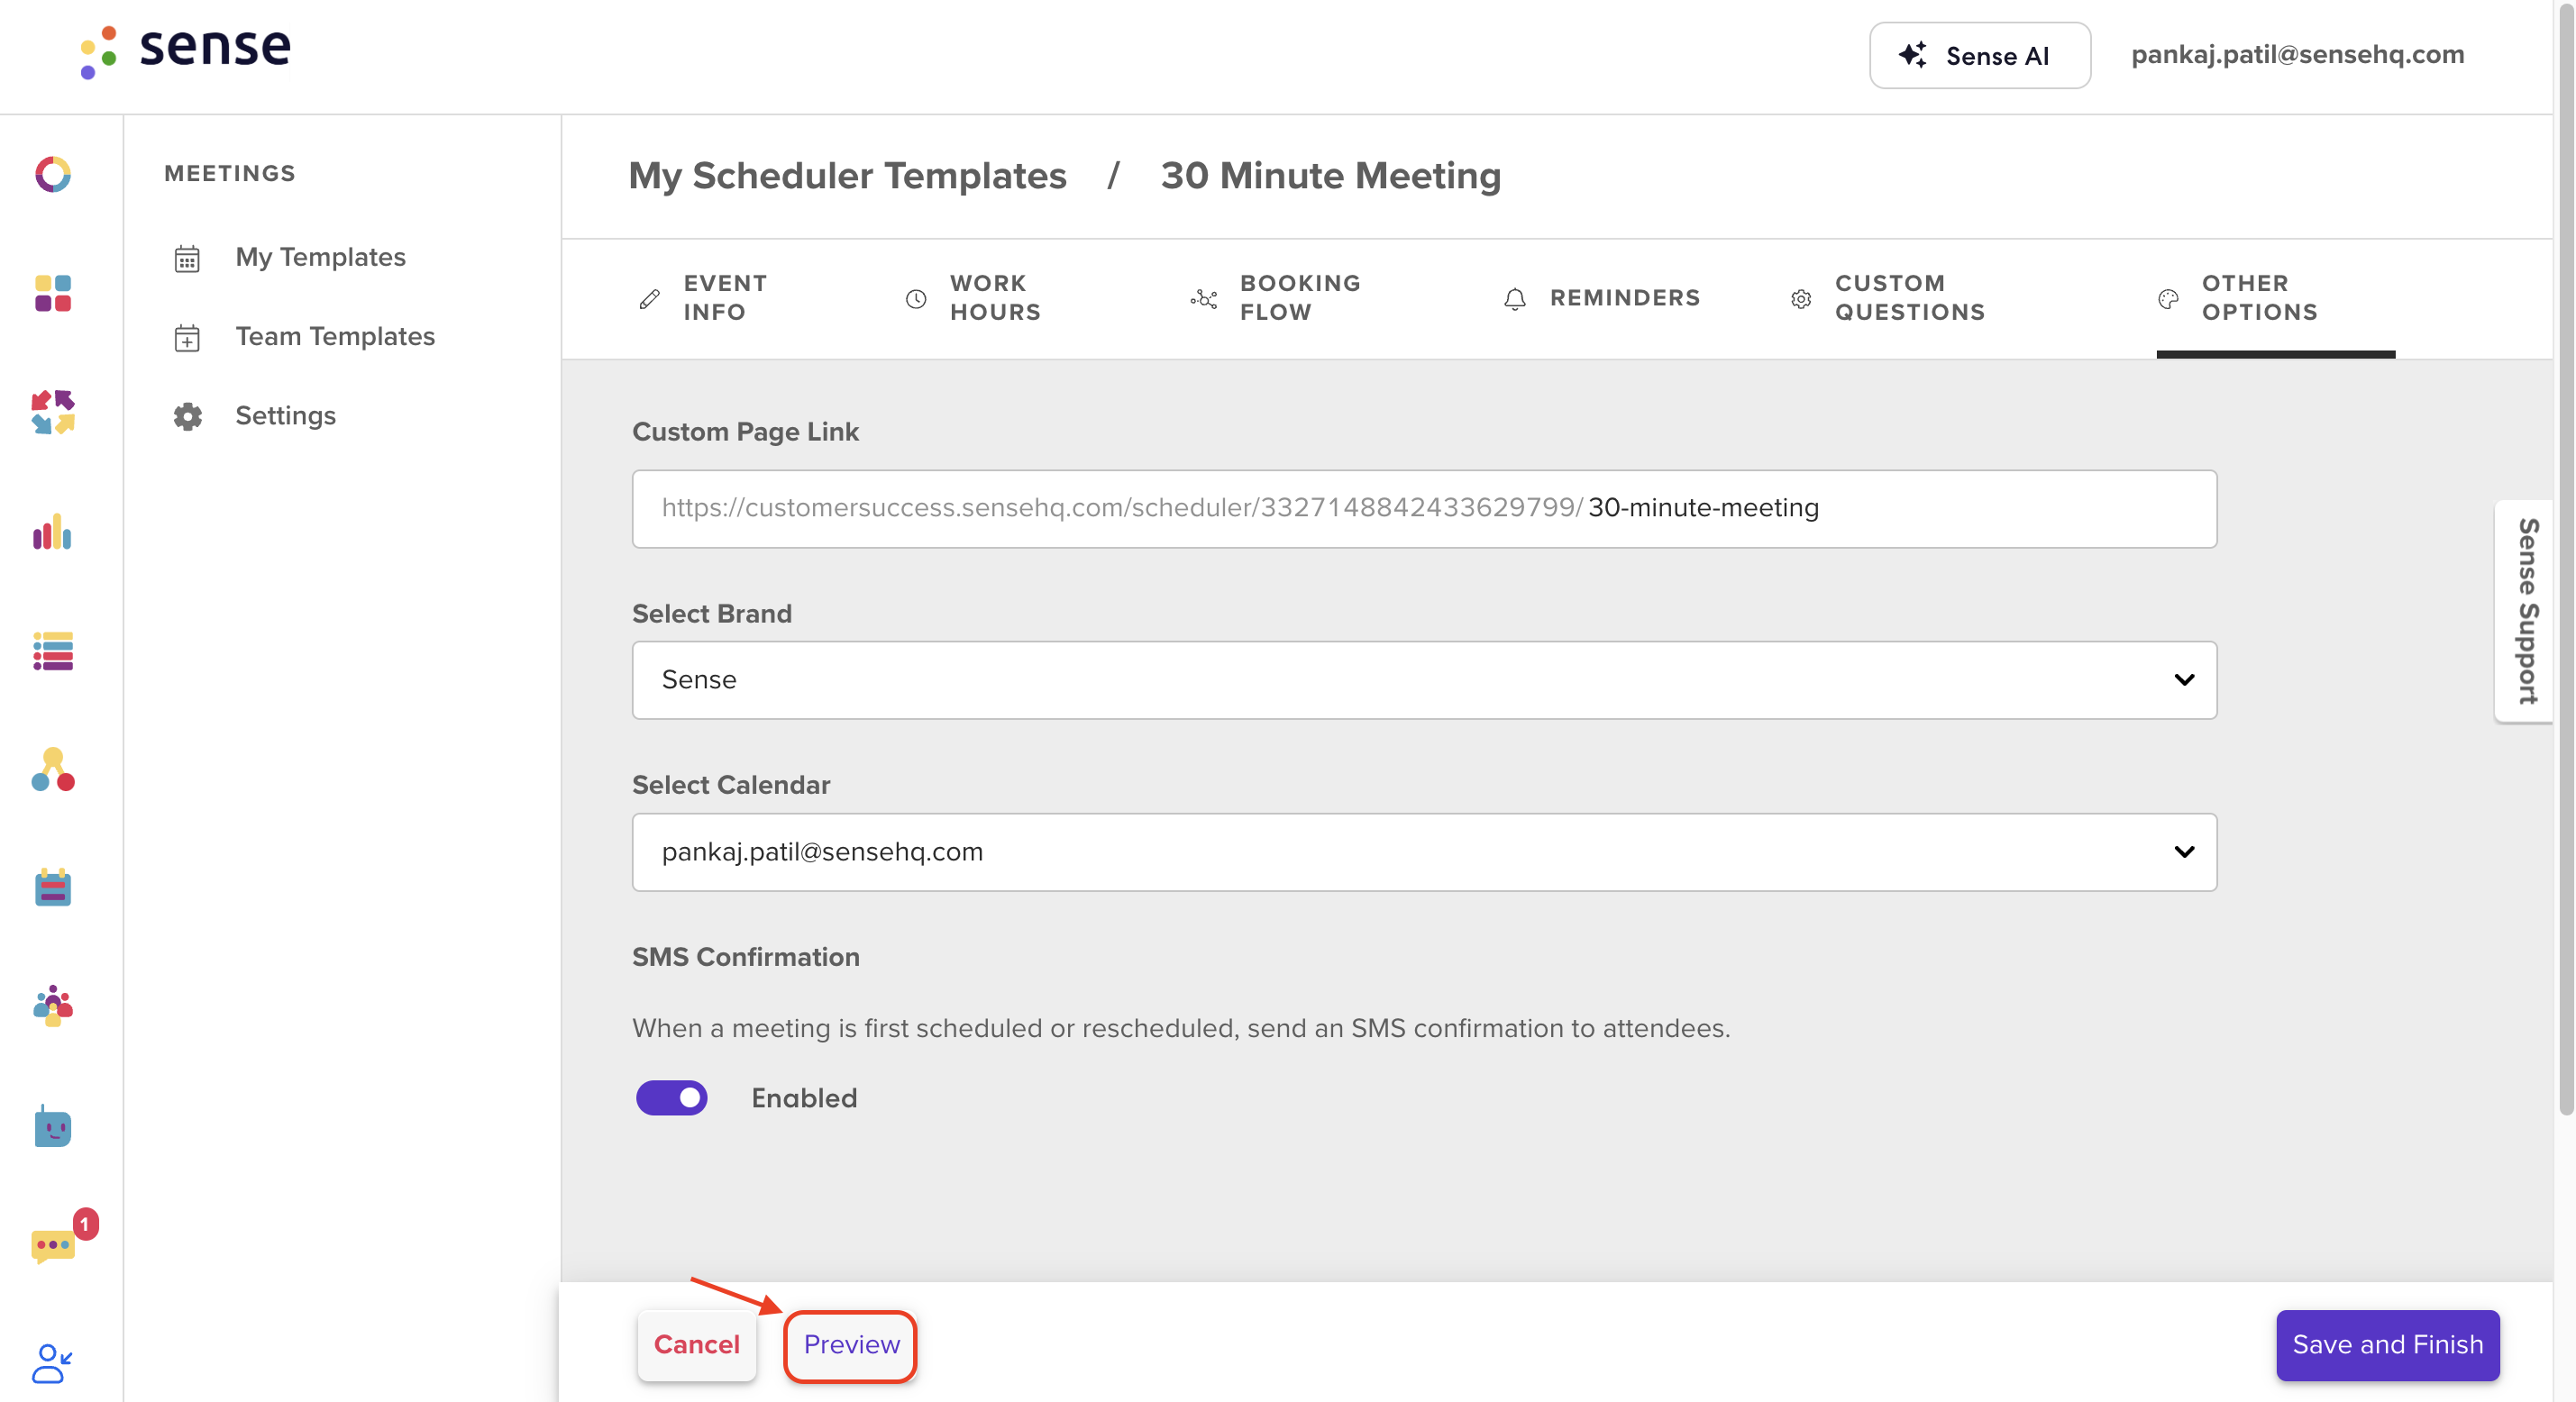Click the 30 Minute Meeting breadcrumb title
The image size is (2576, 1402).
[x=1330, y=176]
